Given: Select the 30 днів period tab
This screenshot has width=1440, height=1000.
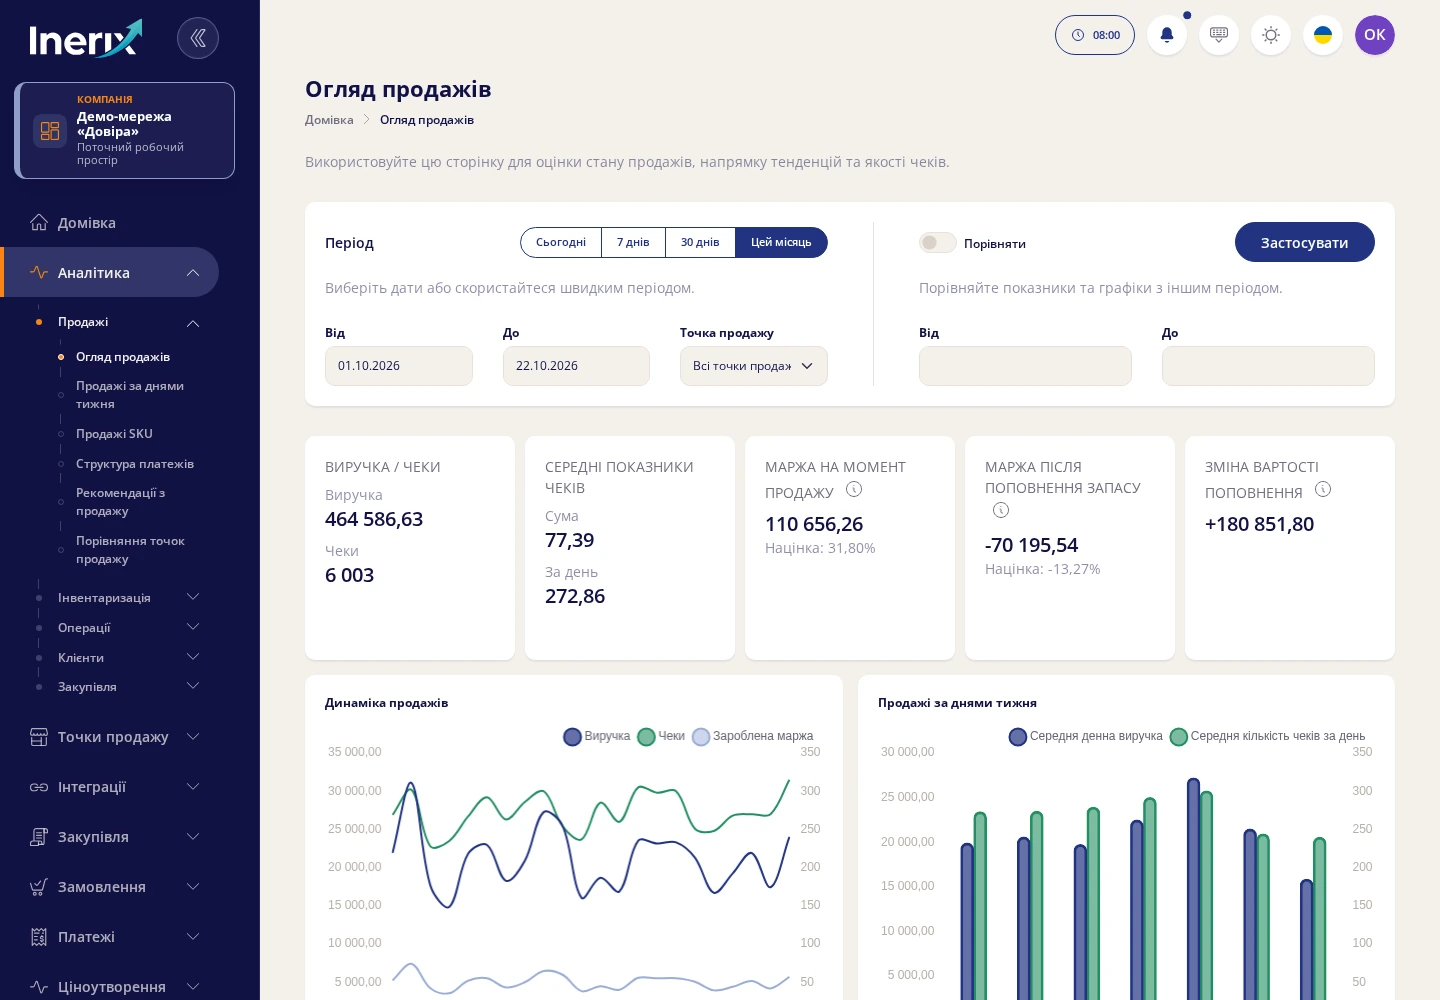Looking at the screenshot, I should click(700, 242).
